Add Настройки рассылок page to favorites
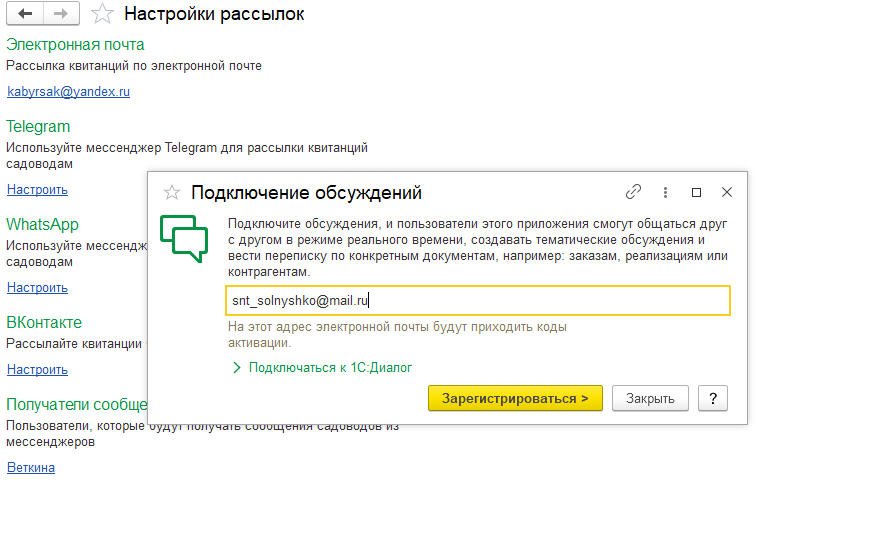The height and width of the screenshot is (548, 886). [101, 14]
